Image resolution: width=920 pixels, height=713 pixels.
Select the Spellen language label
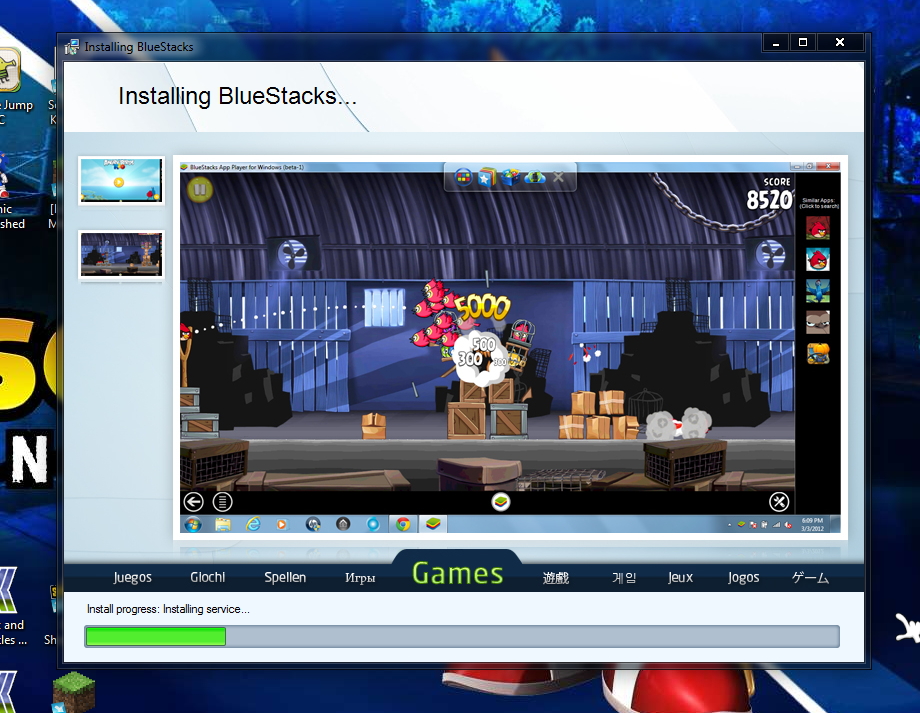(285, 577)
